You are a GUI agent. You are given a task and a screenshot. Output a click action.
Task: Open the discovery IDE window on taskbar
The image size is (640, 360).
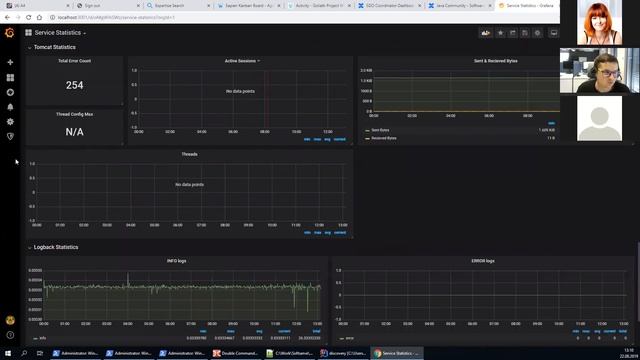tap(343, 353)
